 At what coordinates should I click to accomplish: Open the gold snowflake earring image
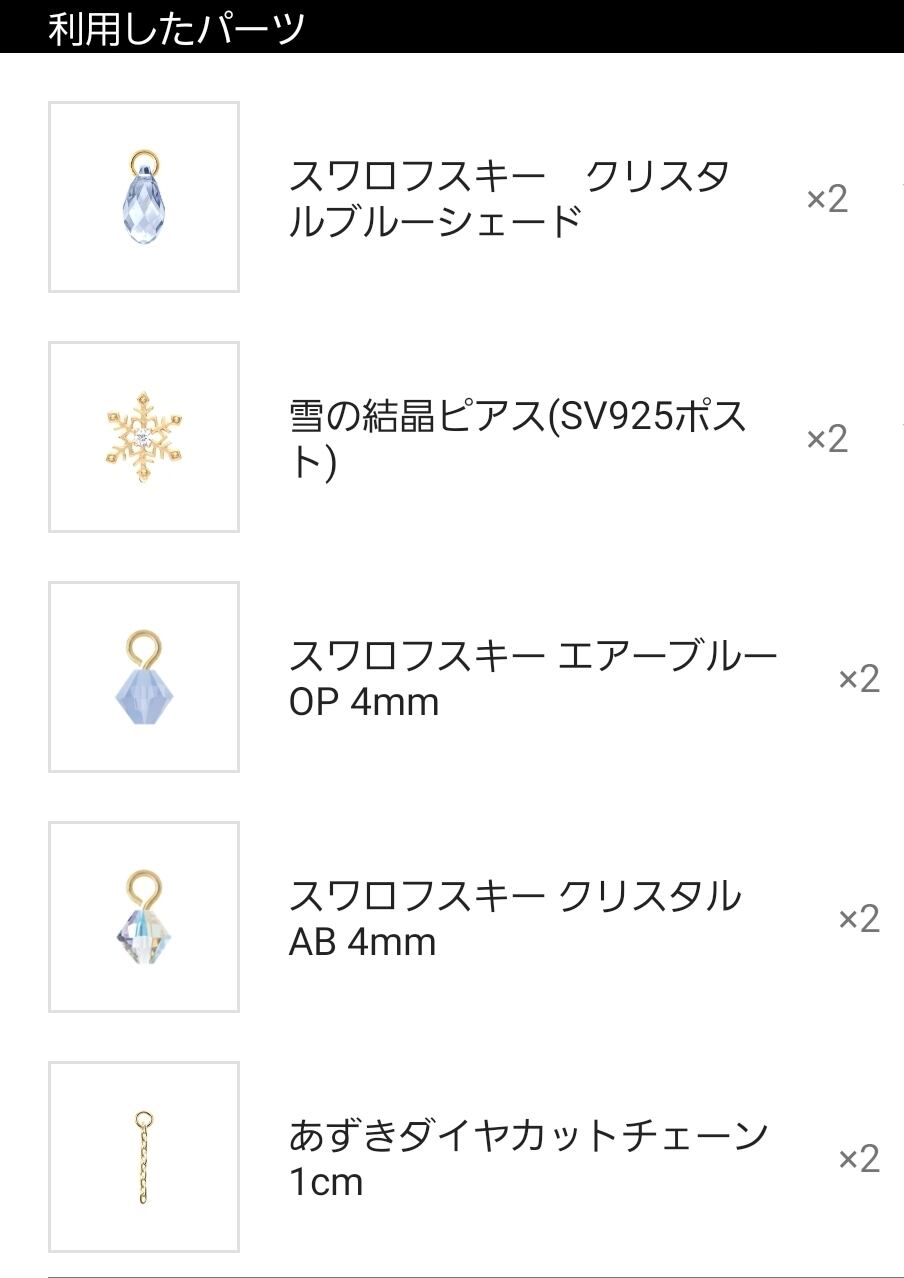pos(143,437)
